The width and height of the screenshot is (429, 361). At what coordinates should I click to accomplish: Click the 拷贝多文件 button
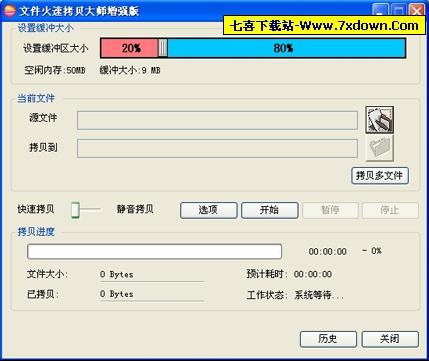(x=380, y=176)
